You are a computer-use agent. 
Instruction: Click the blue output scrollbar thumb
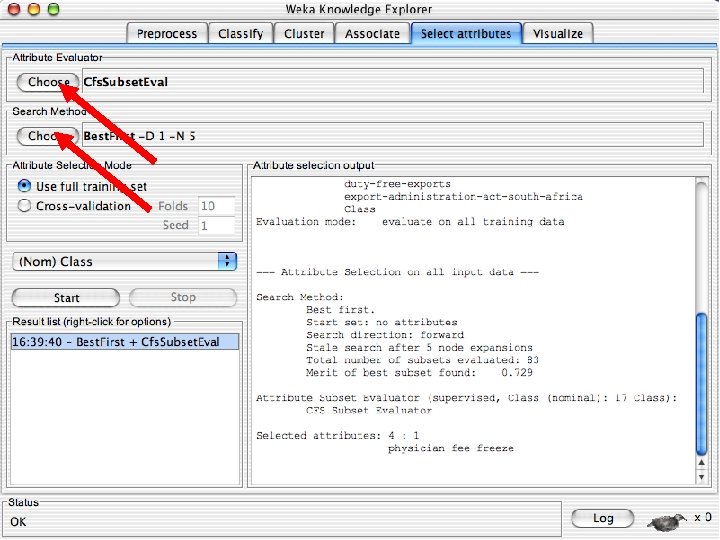(x=701, y=383)
